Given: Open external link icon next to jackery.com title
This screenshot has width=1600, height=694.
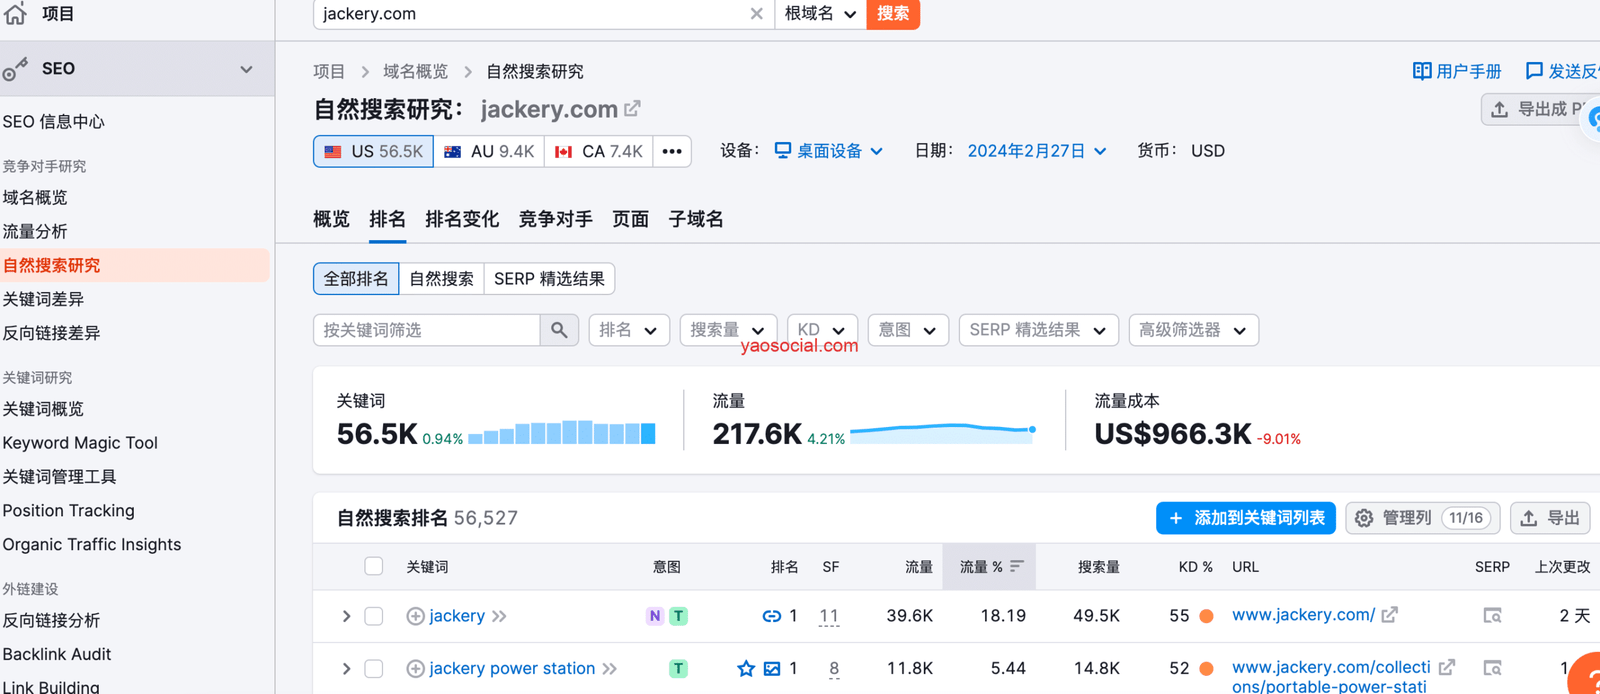Looking at the screenshot, I should [x=632, y=108].
